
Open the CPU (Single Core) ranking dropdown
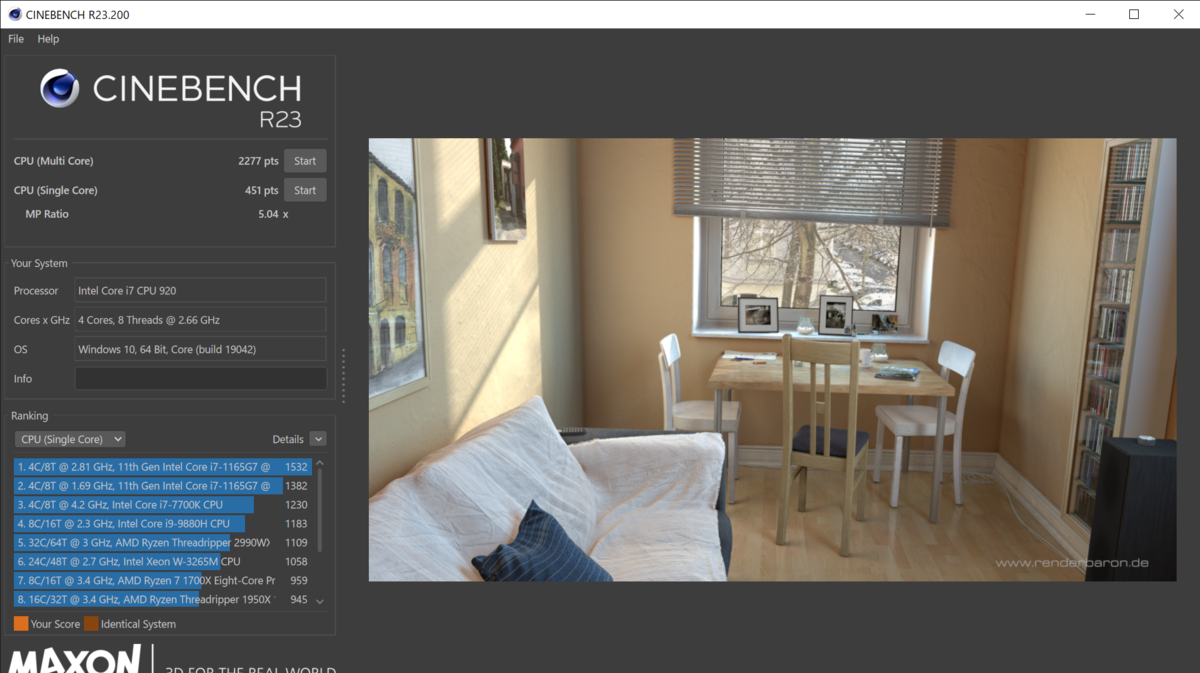coord(70,439)
